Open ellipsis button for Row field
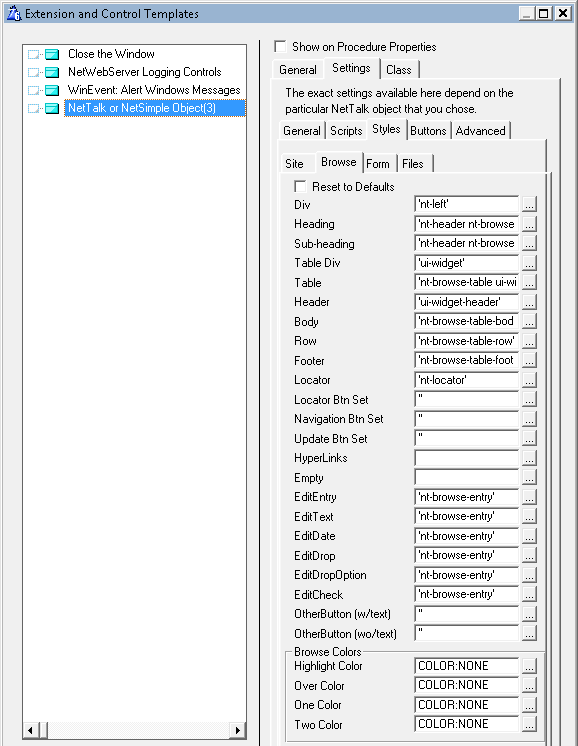 529,341
